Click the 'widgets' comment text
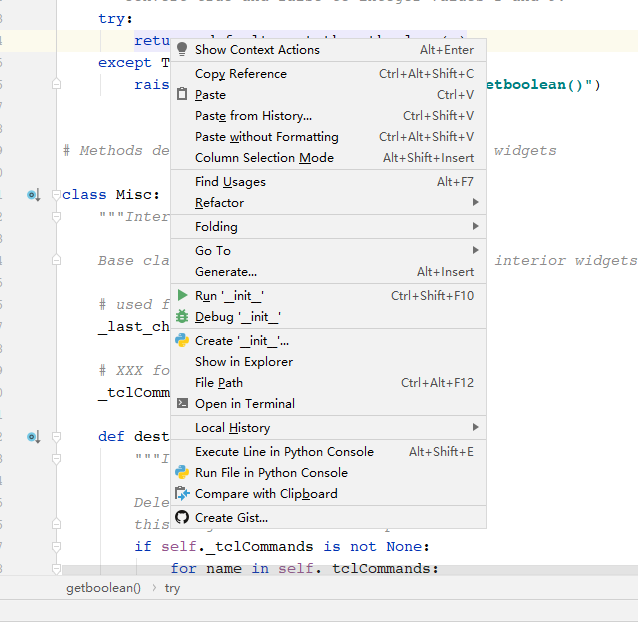The height and width of the screenshot is (622, 638). [x=525, y=151]
